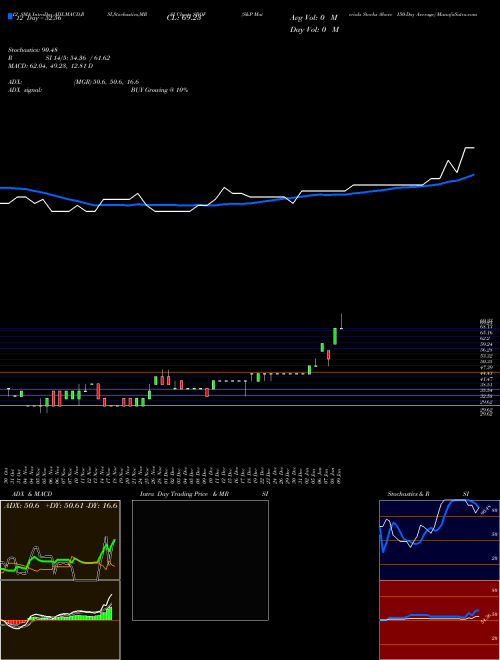Click the 'Stochastics: 90.48' reading

click(32, 50)
